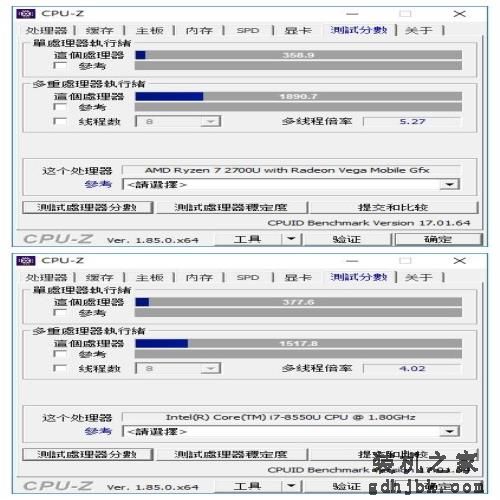Image resolution: width=500 pixels, height=500 pixels.
Task: Minimize the top CPU-Z window
Action: pos(352,14)
